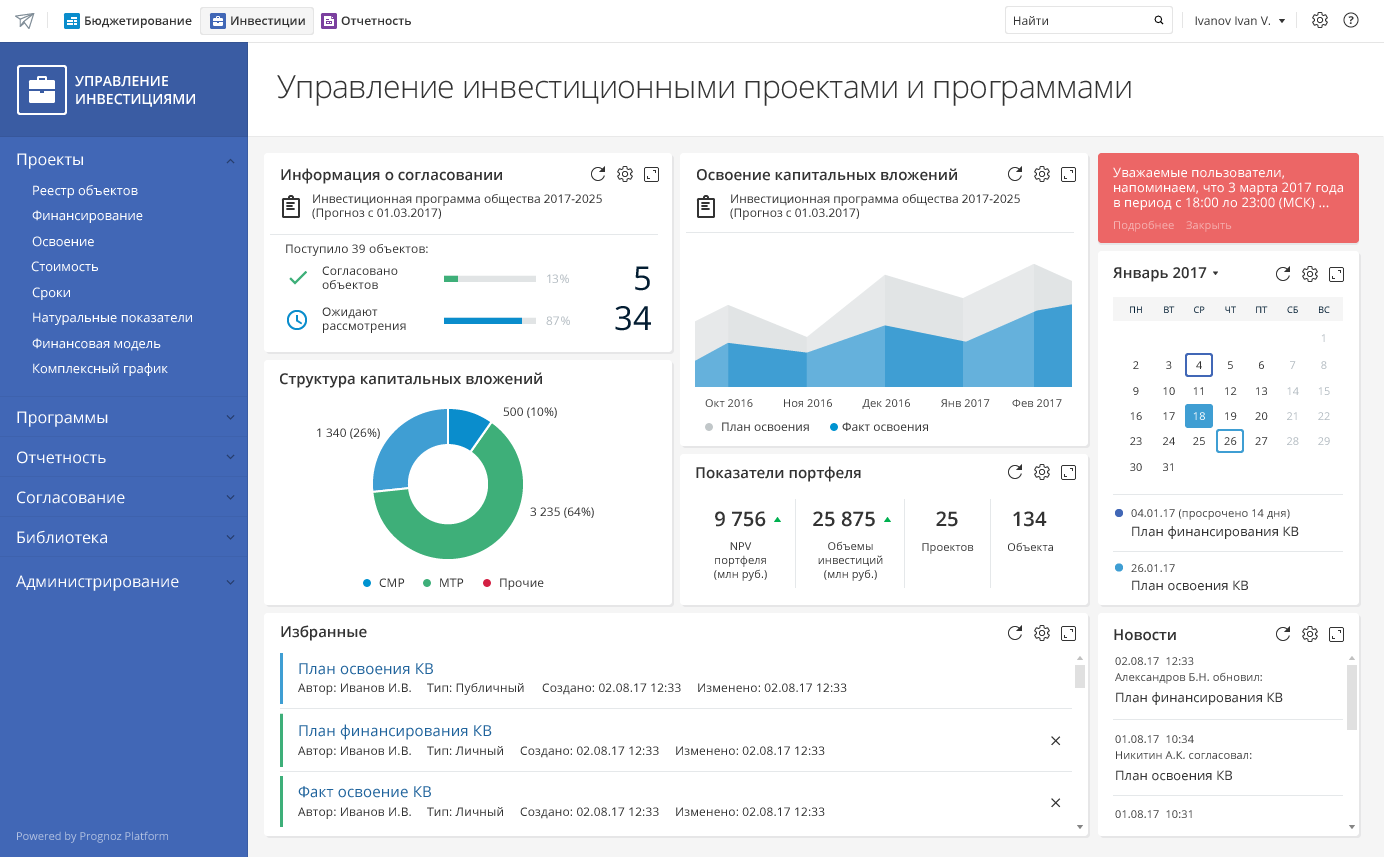Select date 26 in the January calendar
The image size is (1384, 857).
(1229, 441)
